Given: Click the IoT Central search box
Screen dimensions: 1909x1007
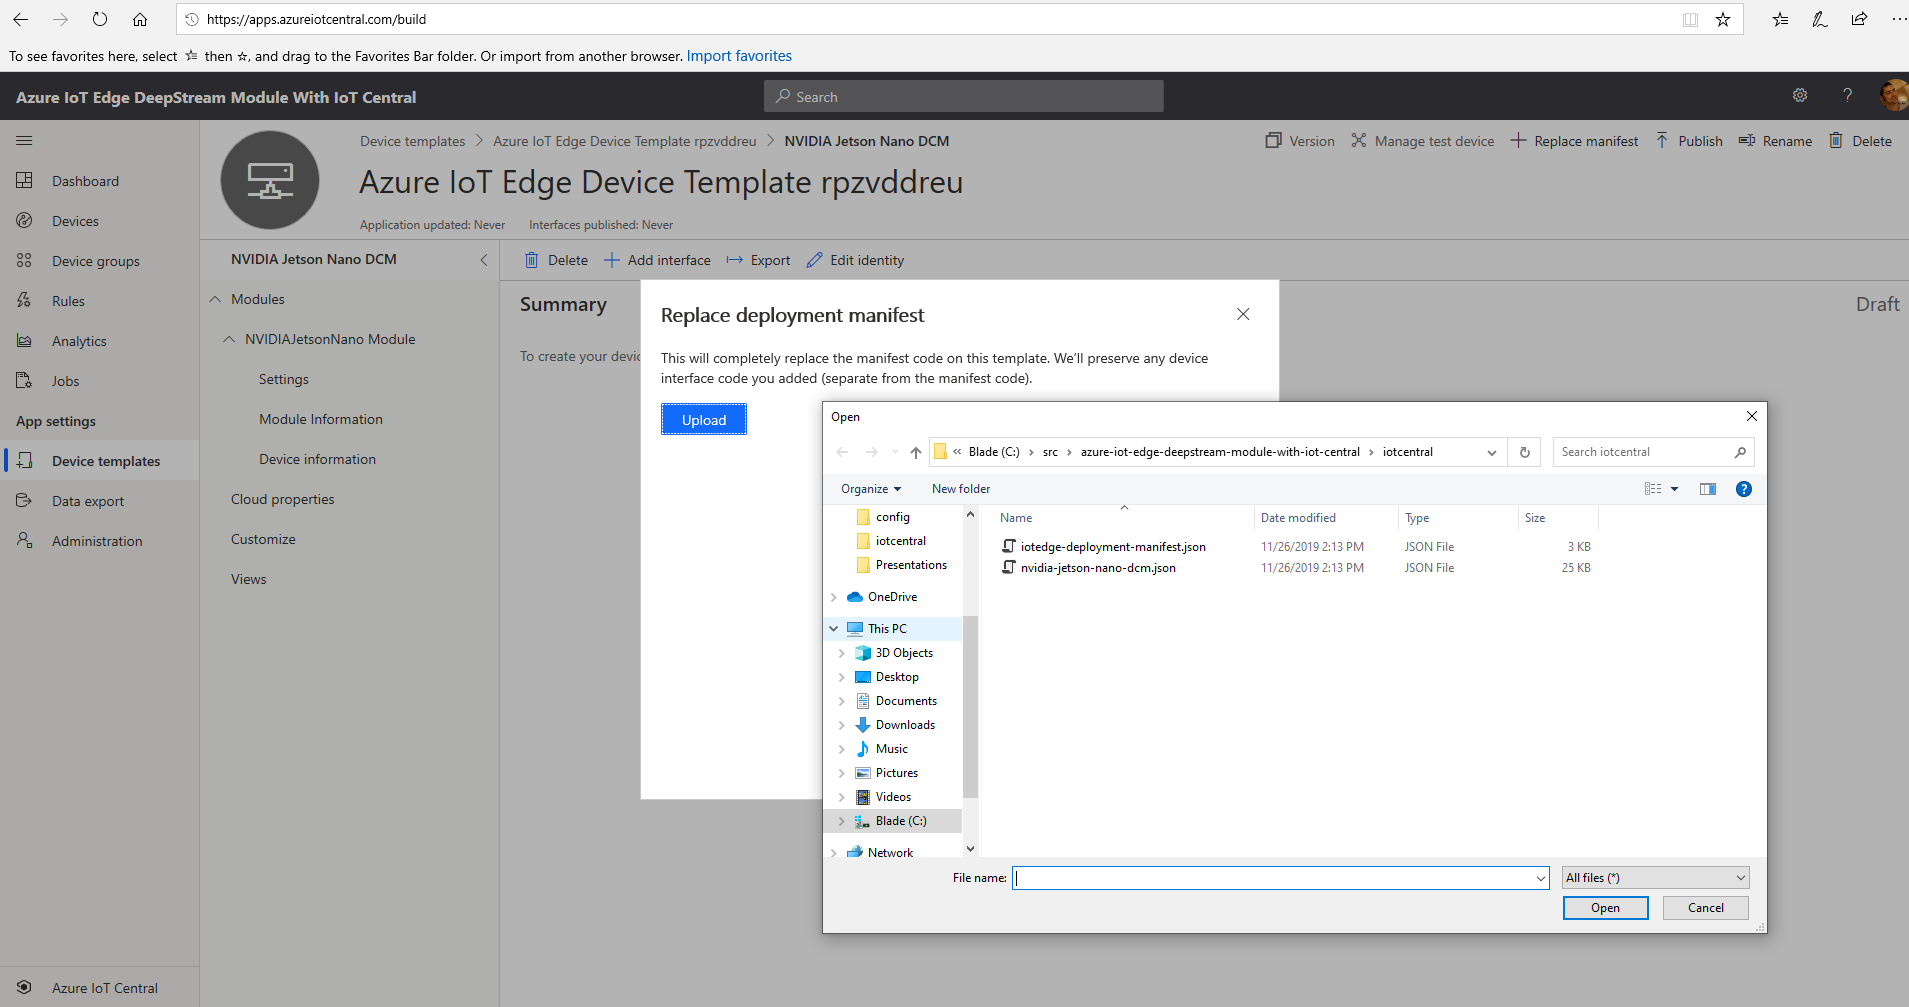Looking at the screenshot, I should 963,96.
